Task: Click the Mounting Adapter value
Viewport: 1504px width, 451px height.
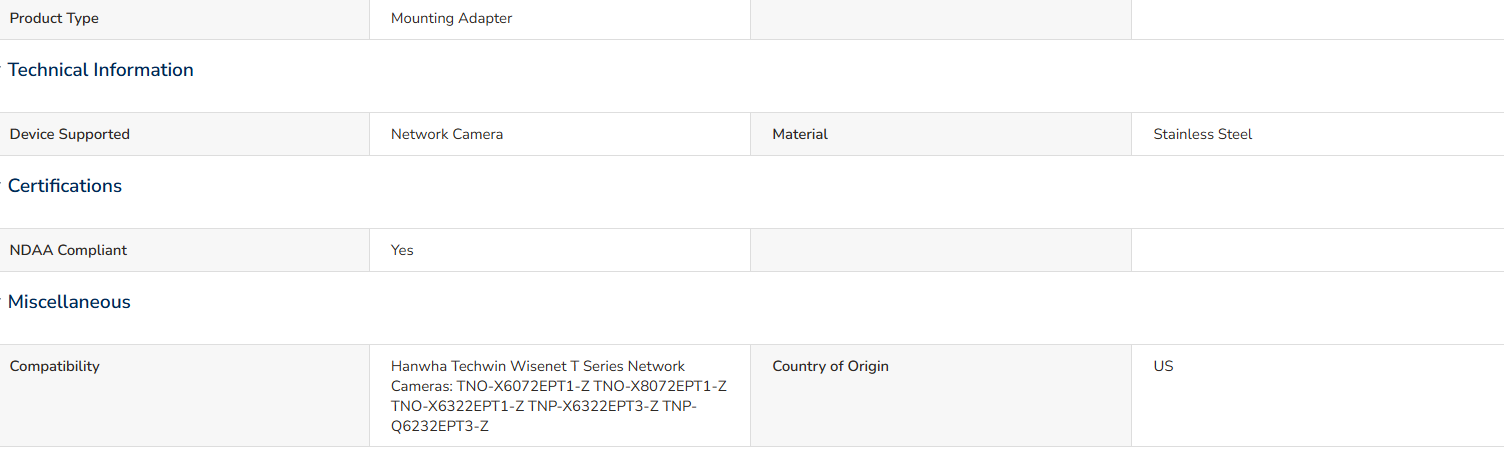Action: tap(451, 19)
